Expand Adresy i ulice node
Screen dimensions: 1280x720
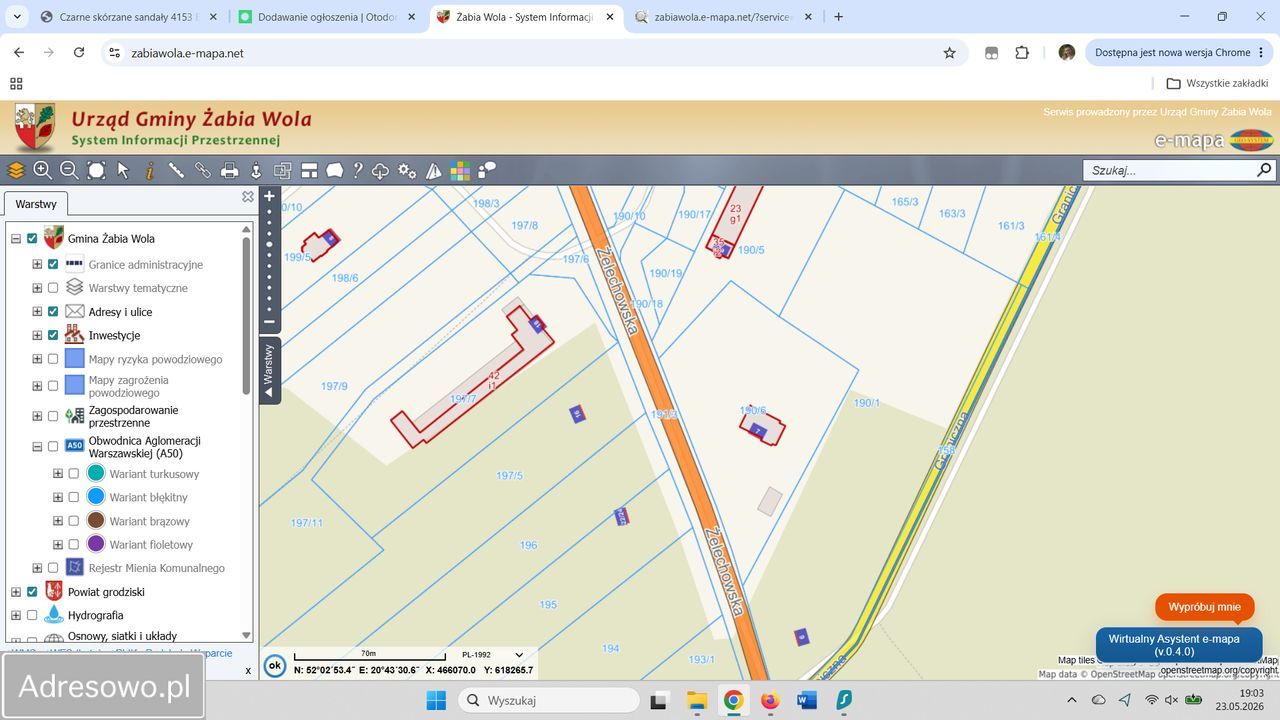pyautogui.click(x=37, y=312)
